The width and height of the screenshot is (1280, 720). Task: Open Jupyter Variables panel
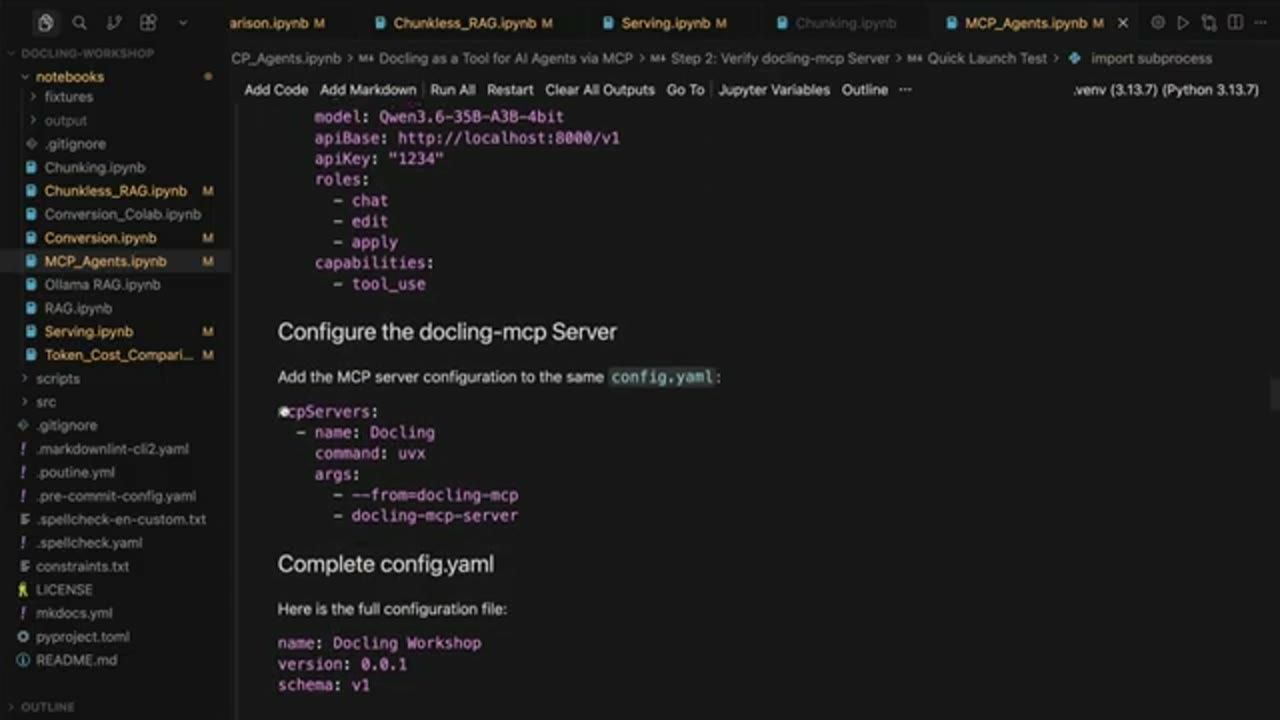(774, 89)
